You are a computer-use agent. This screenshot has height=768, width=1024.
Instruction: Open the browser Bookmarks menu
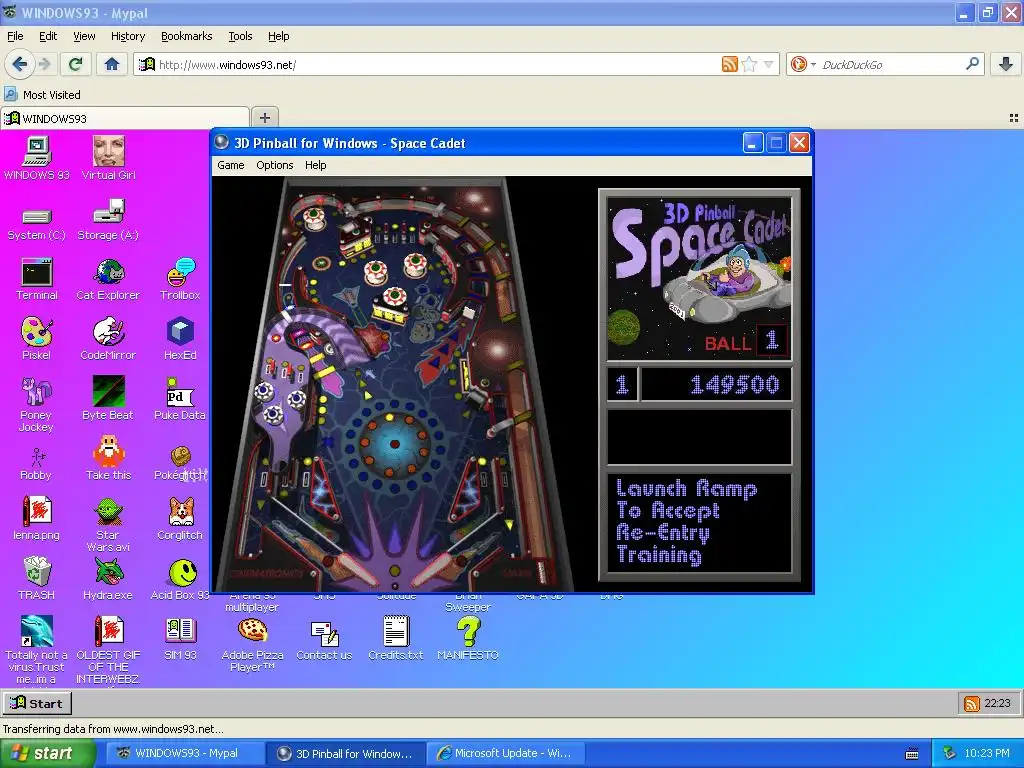[x=186, y=36]
